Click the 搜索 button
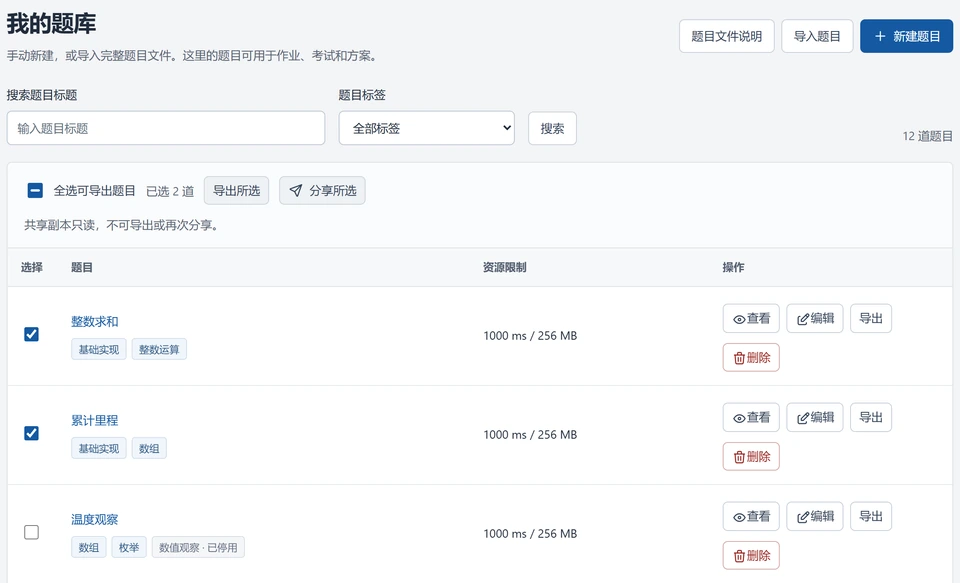960x583 pixels. (552, 128)
